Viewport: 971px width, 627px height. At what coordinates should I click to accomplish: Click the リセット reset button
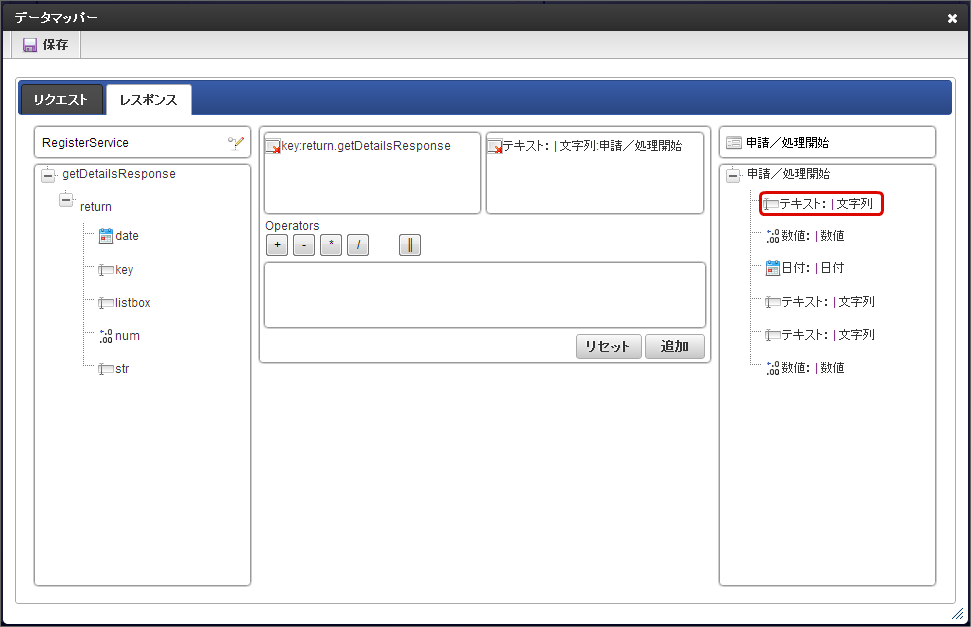(x=609, y=346)
